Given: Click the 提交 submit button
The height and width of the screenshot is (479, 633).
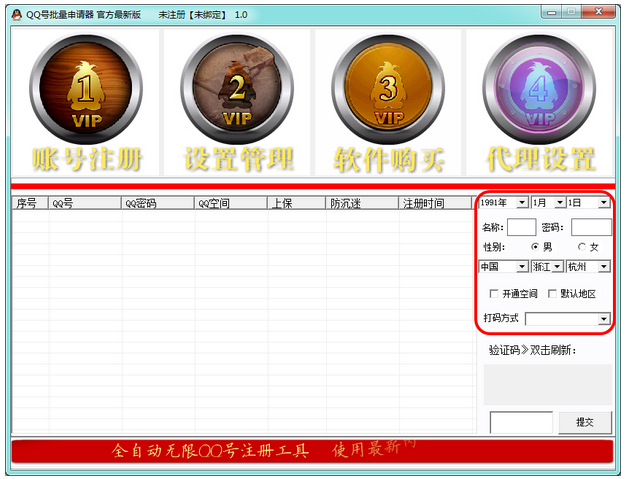Looking at the screenshot, I should 585,422.
